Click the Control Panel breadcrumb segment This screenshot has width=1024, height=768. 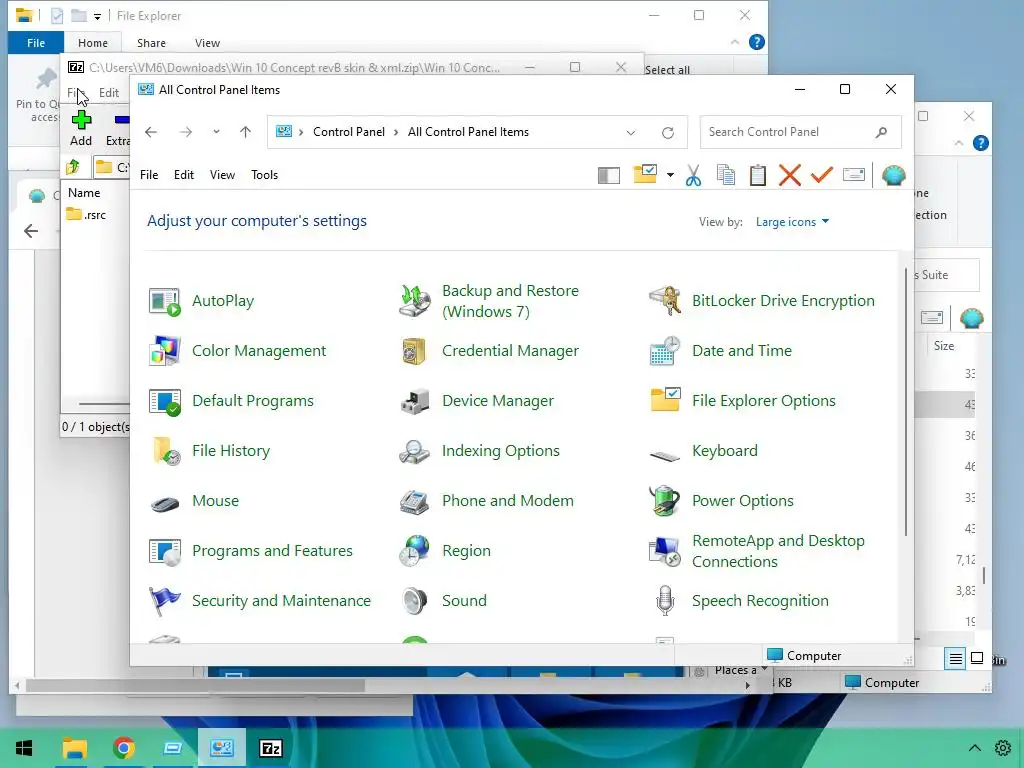349,132
